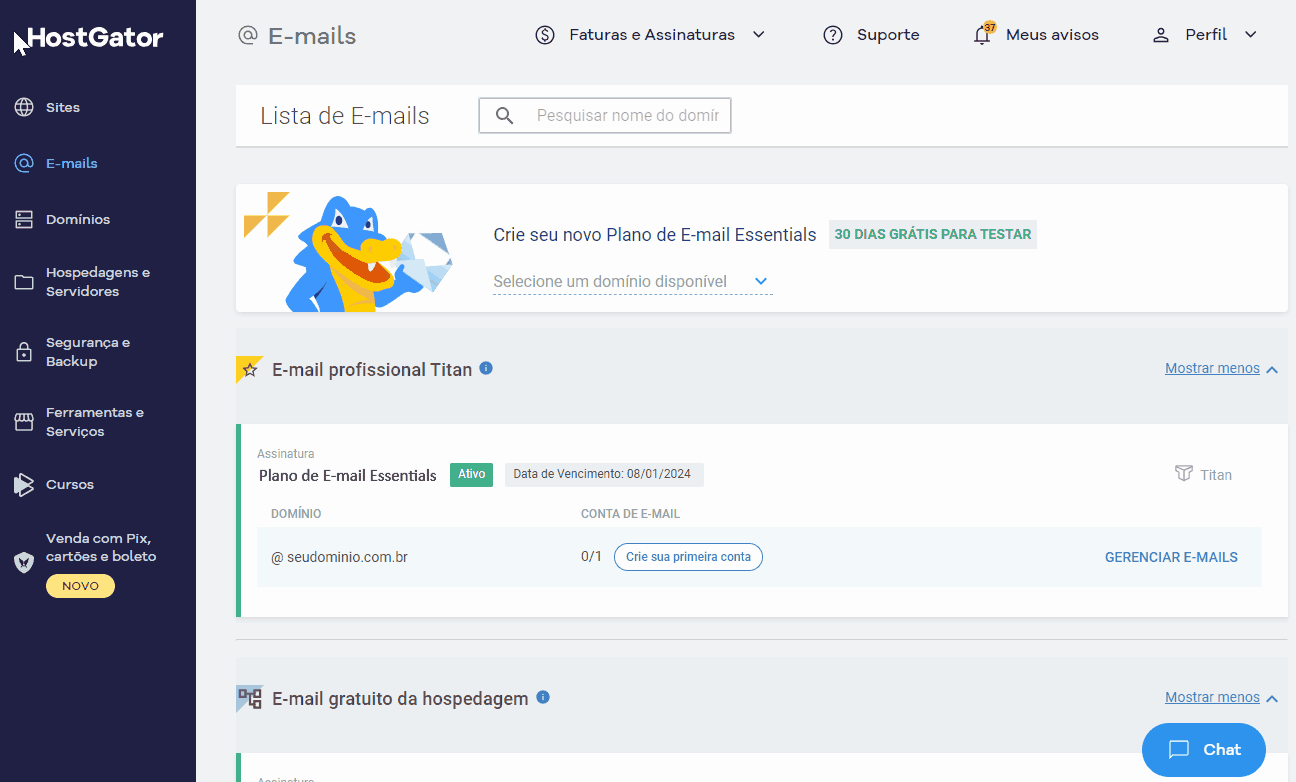This screenshot has width=1296, height=782.
Task: Click Plano de E-mail Essentials subscription name
Action: pyautogui.click(x=348, y=476)
